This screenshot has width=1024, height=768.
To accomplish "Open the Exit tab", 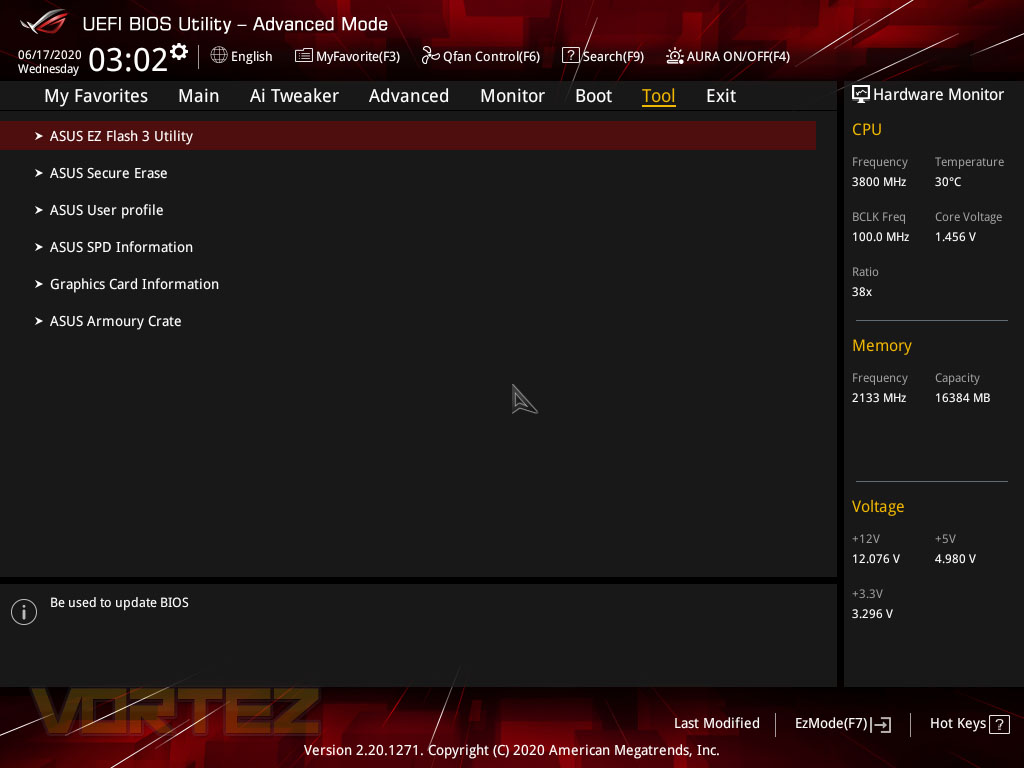I will 721,96.
